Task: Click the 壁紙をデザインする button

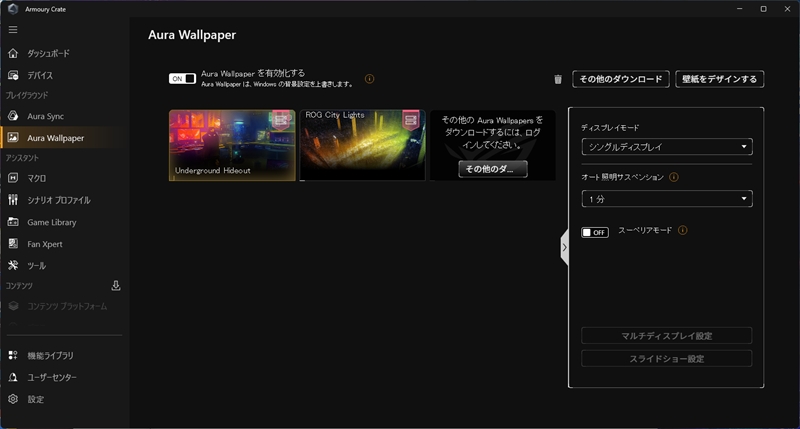Action: [720, 79]
